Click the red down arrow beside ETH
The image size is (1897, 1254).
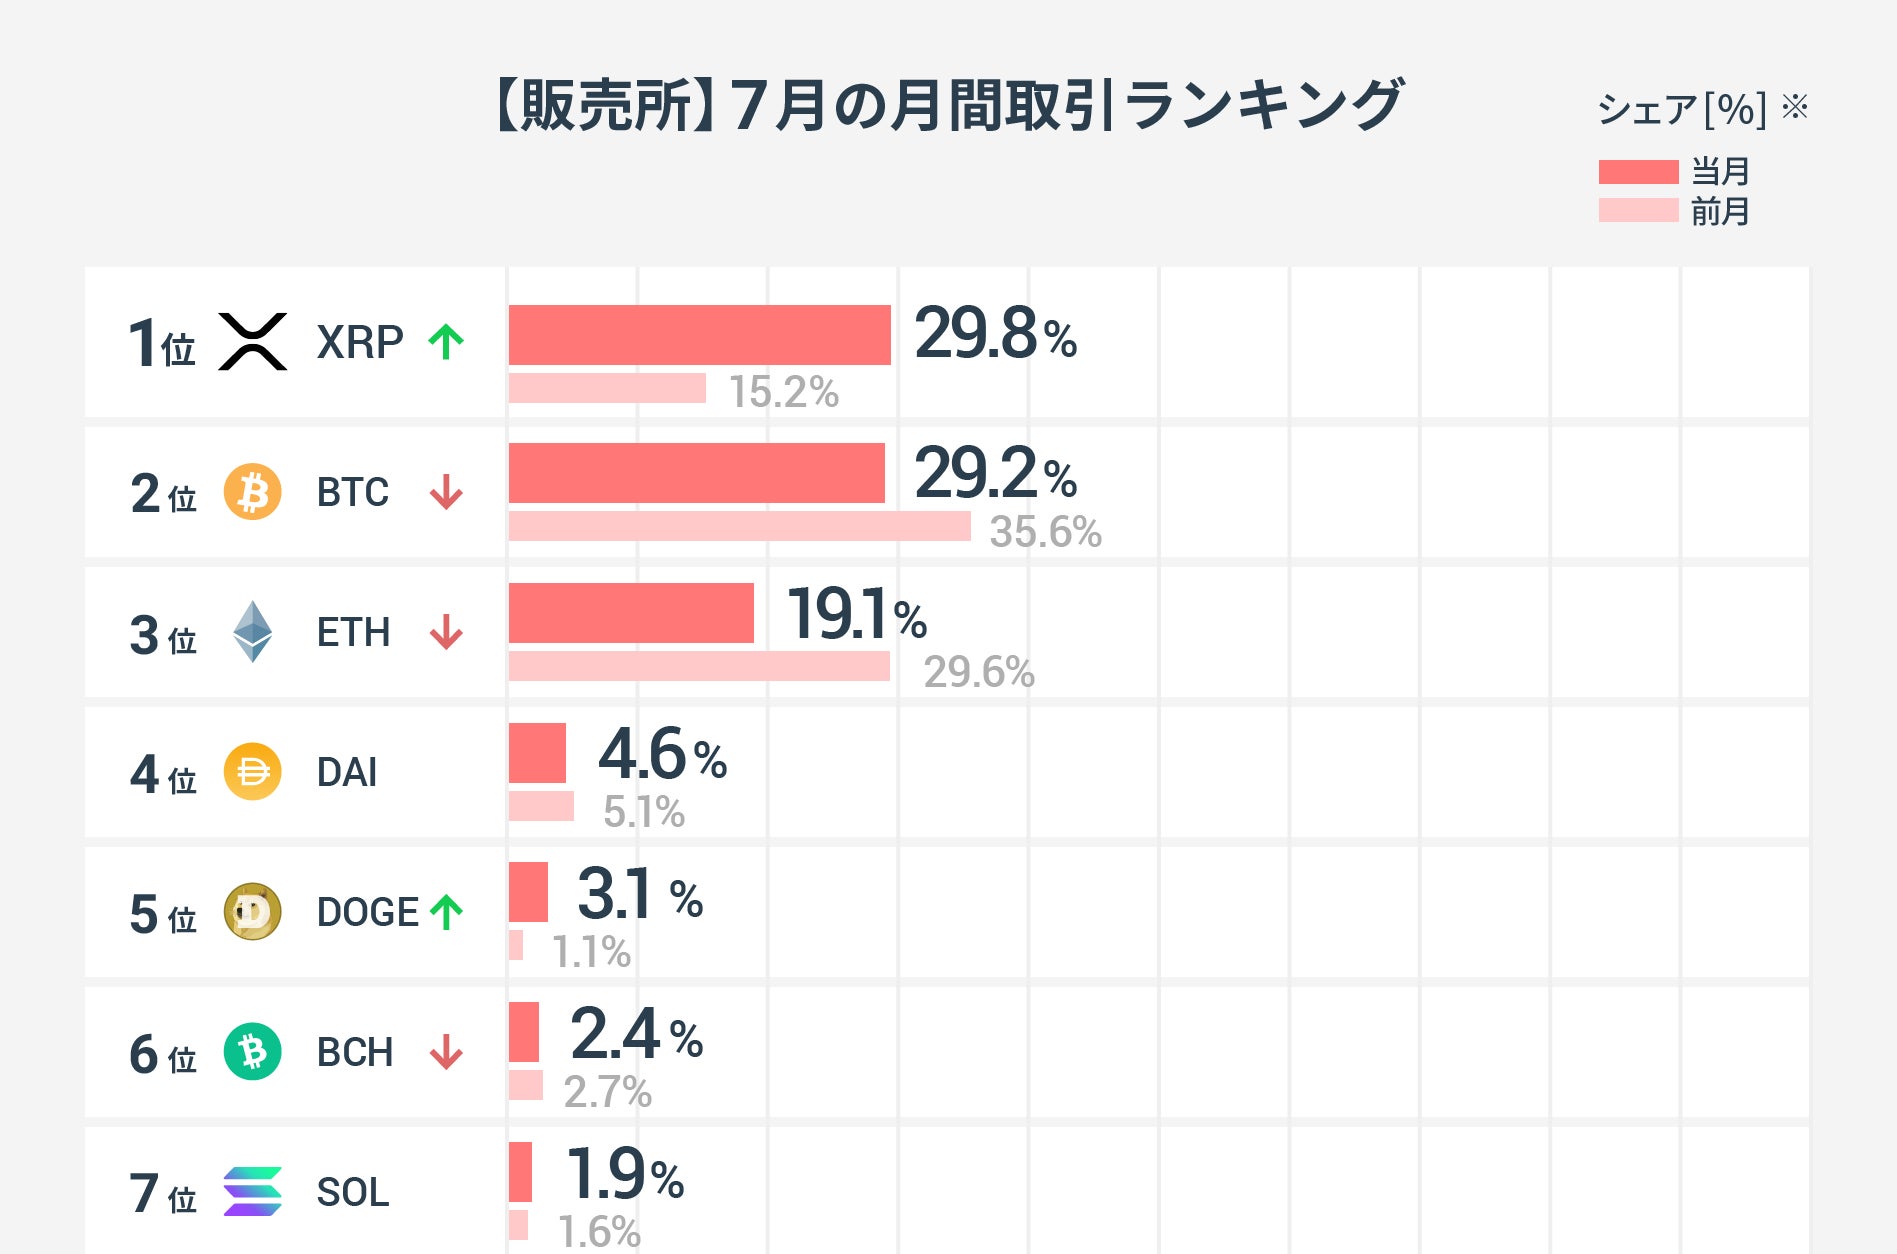click(446, 632)
